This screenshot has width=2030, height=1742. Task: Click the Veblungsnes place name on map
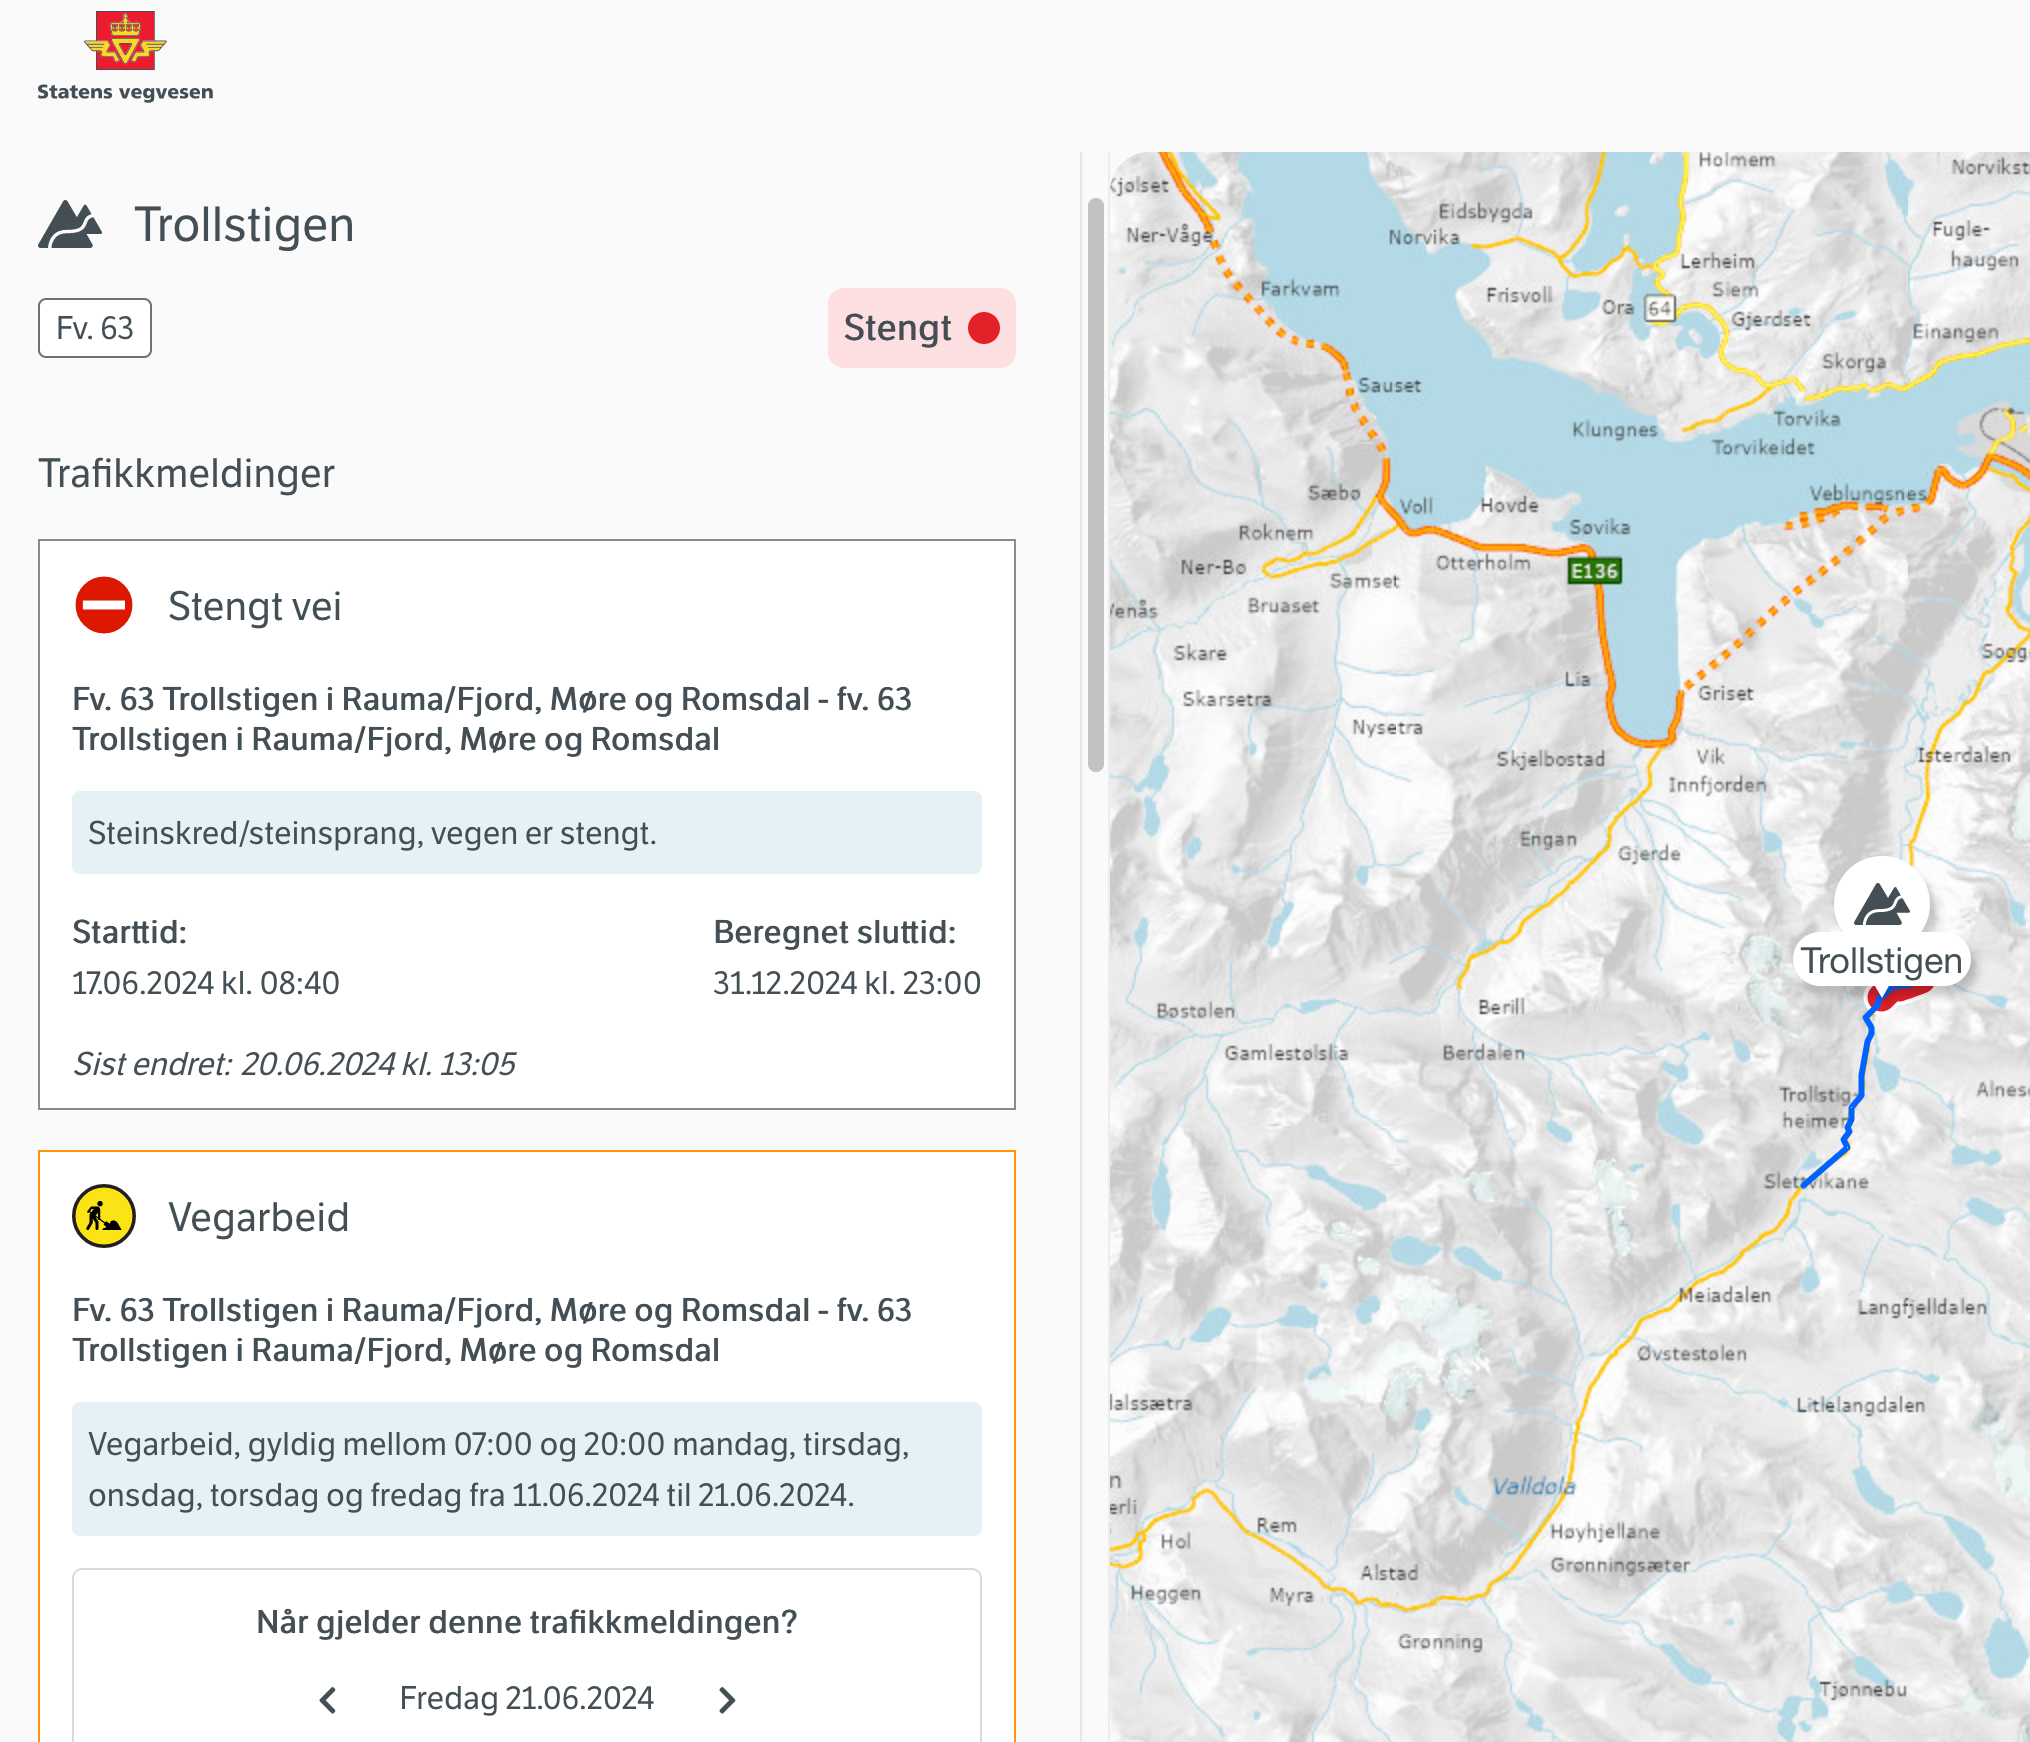[1866, 493]
